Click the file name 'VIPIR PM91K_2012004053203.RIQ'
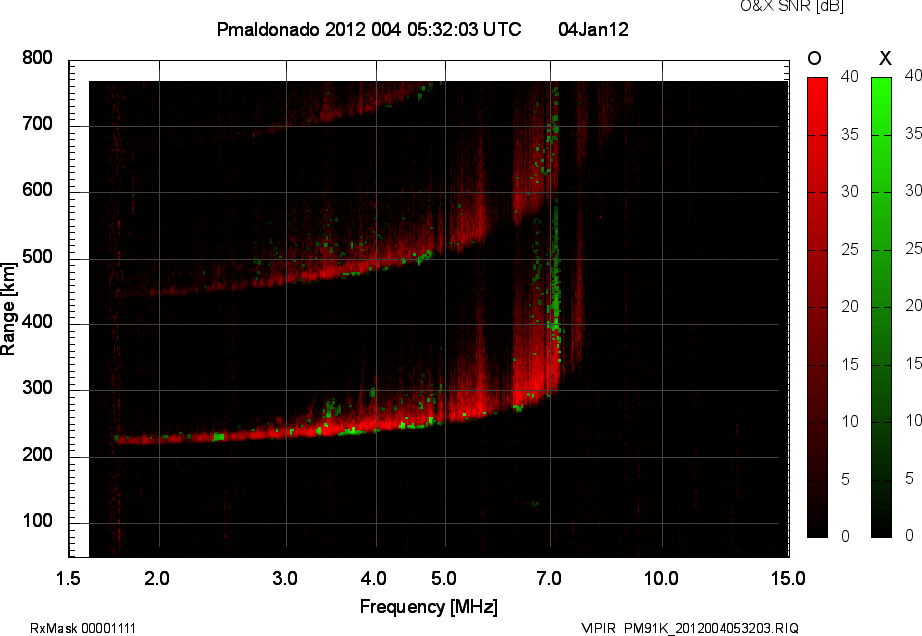 click(x=690, y=628)
